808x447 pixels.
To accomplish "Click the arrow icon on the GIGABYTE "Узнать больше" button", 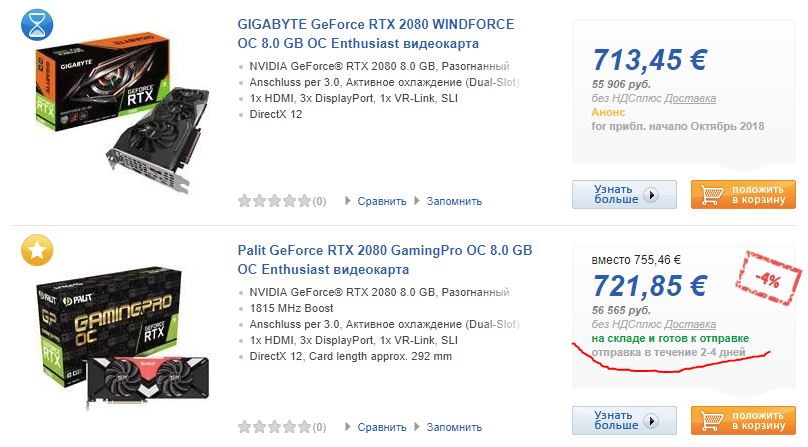I will [x=650, y=195].
